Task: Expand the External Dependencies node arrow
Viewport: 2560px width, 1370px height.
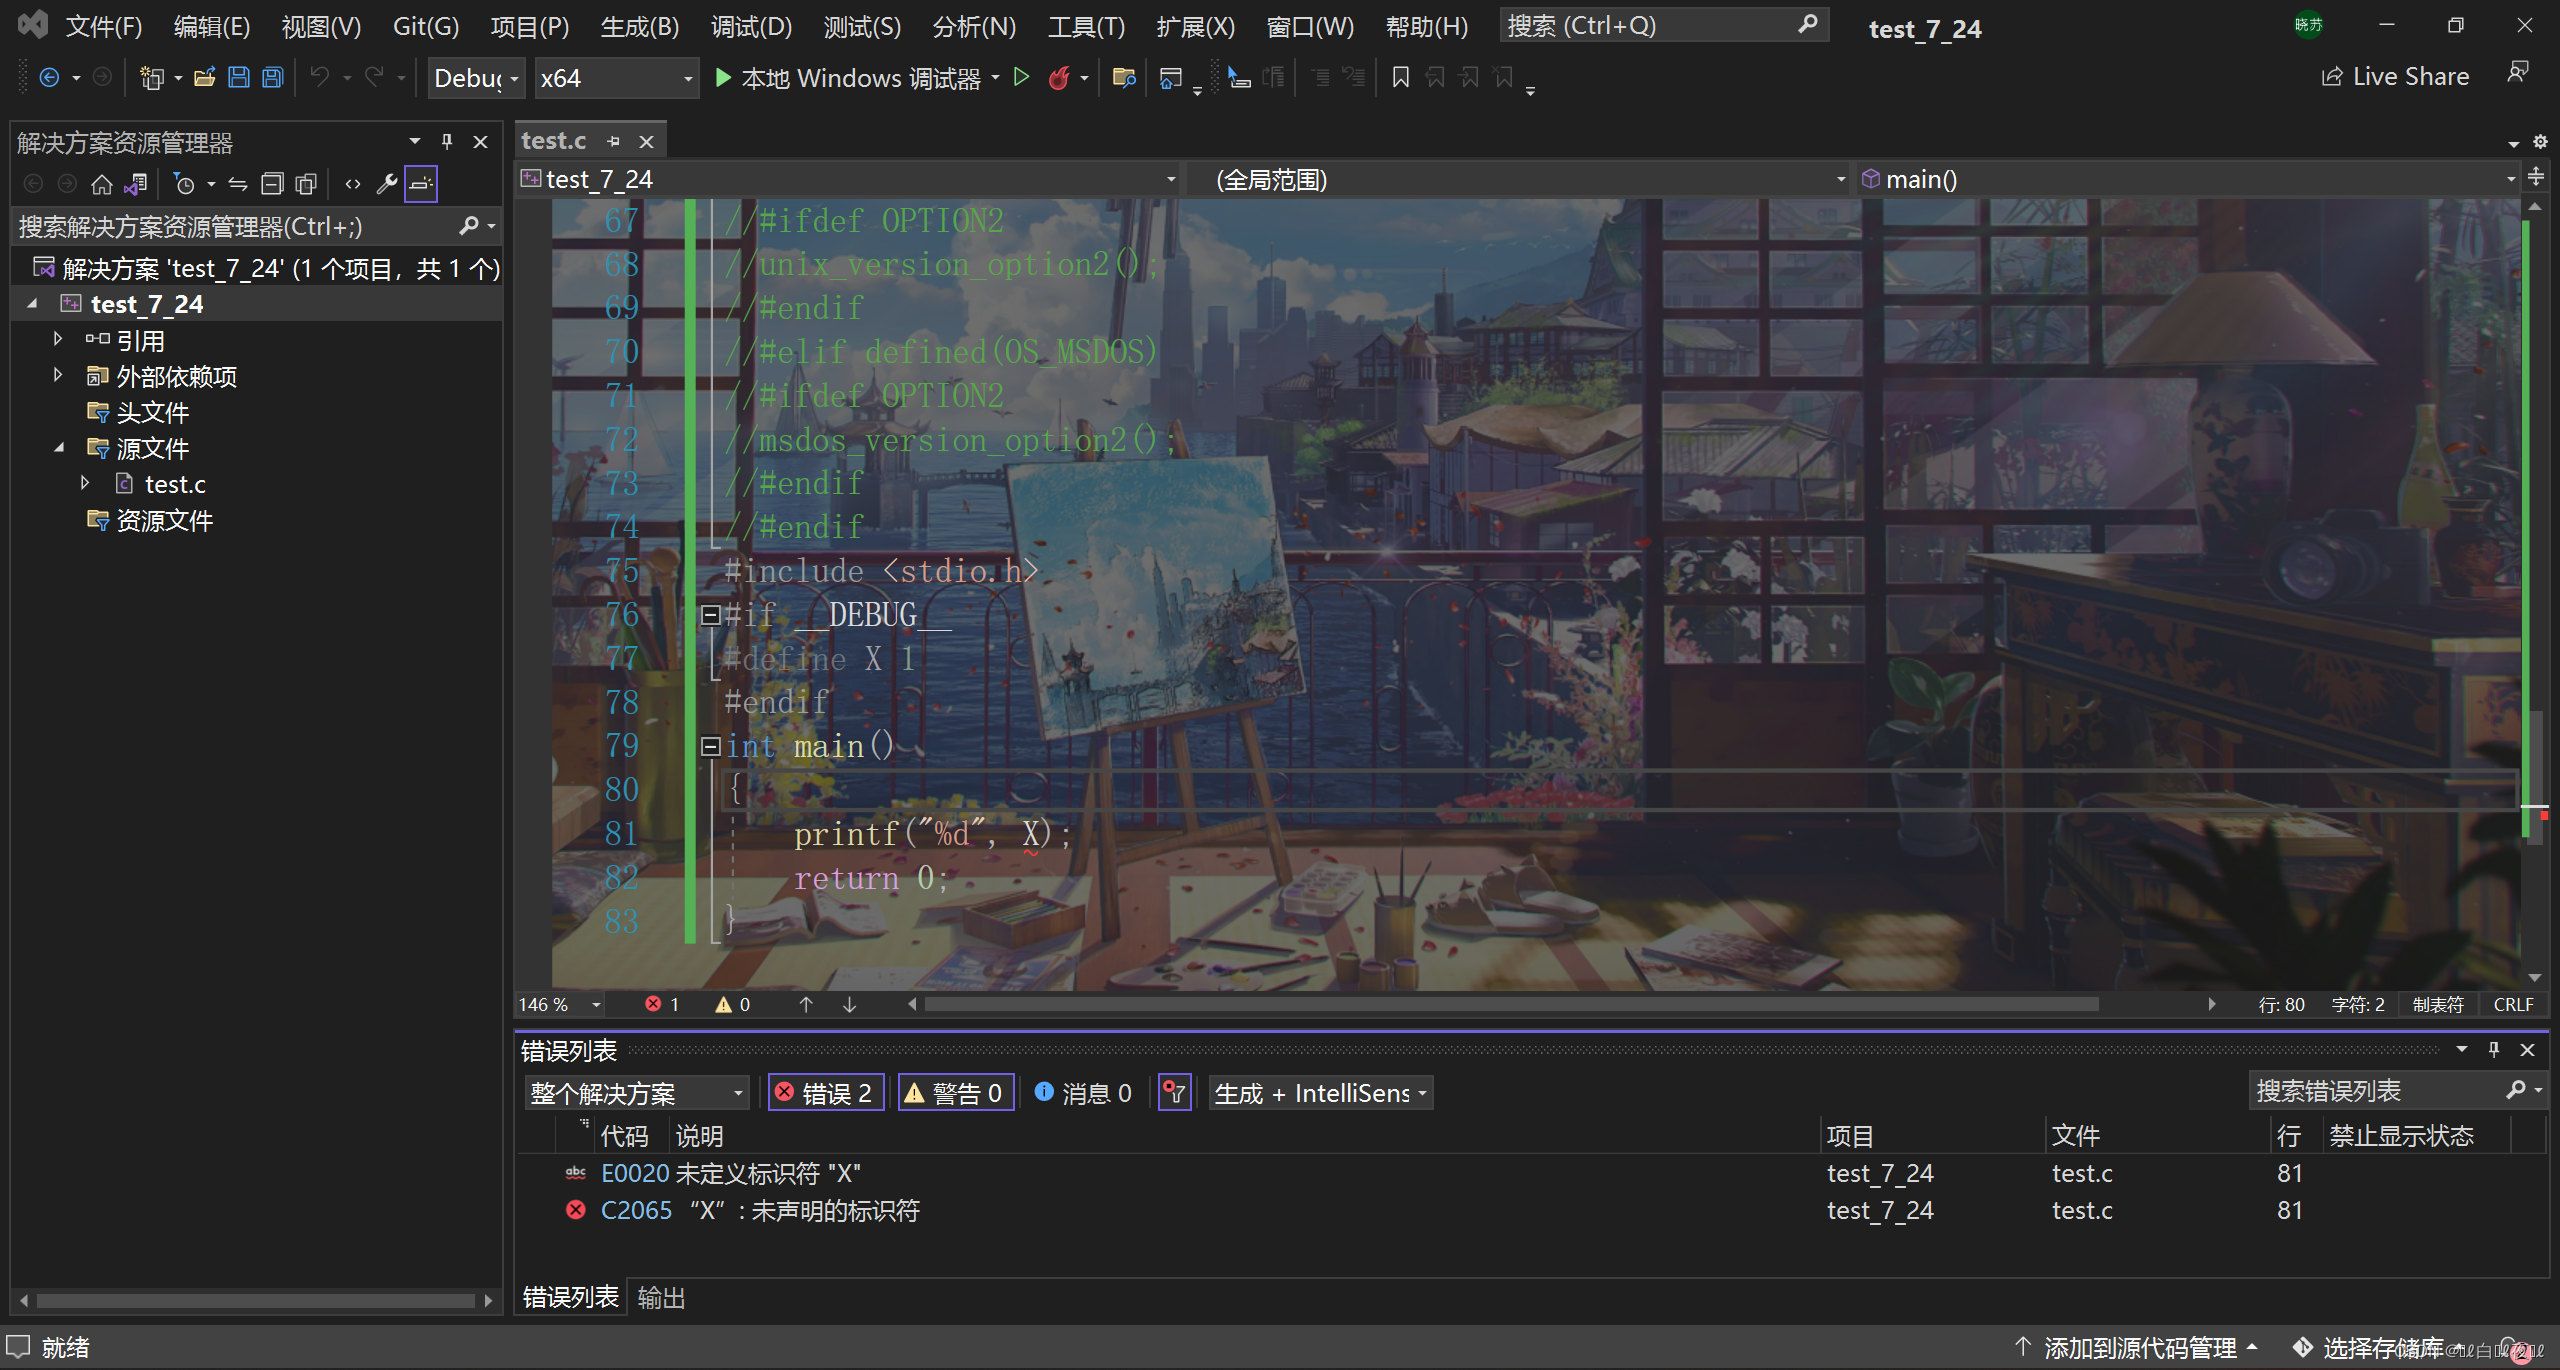Action: pyautogui.click(x=58, y=375)
